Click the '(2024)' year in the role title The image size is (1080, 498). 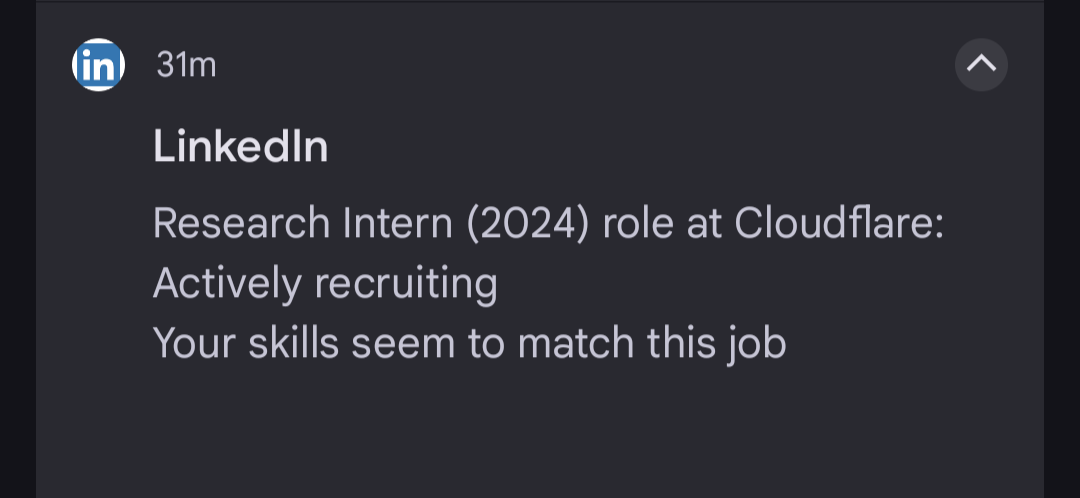tap(528, 225)
